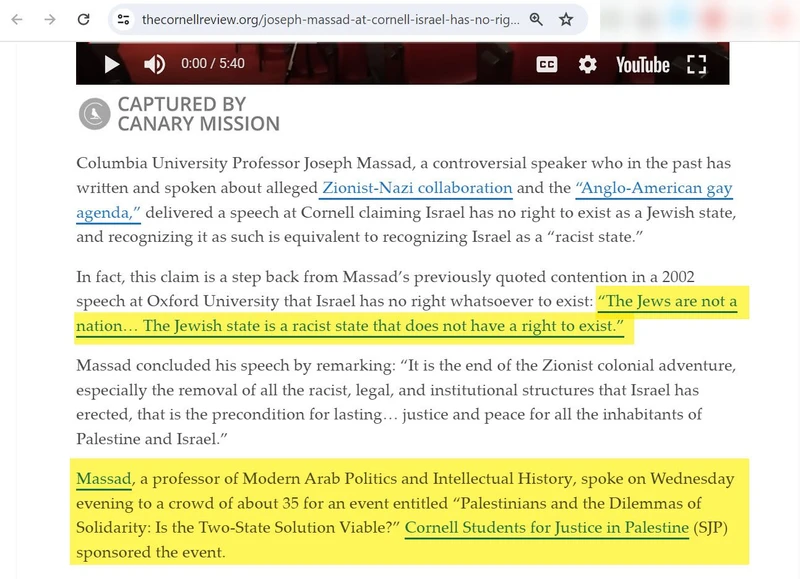Image resolution: width=800 pixels, height=579 pixels.
Task: Open video settings gear
Action: click(588, 65)
